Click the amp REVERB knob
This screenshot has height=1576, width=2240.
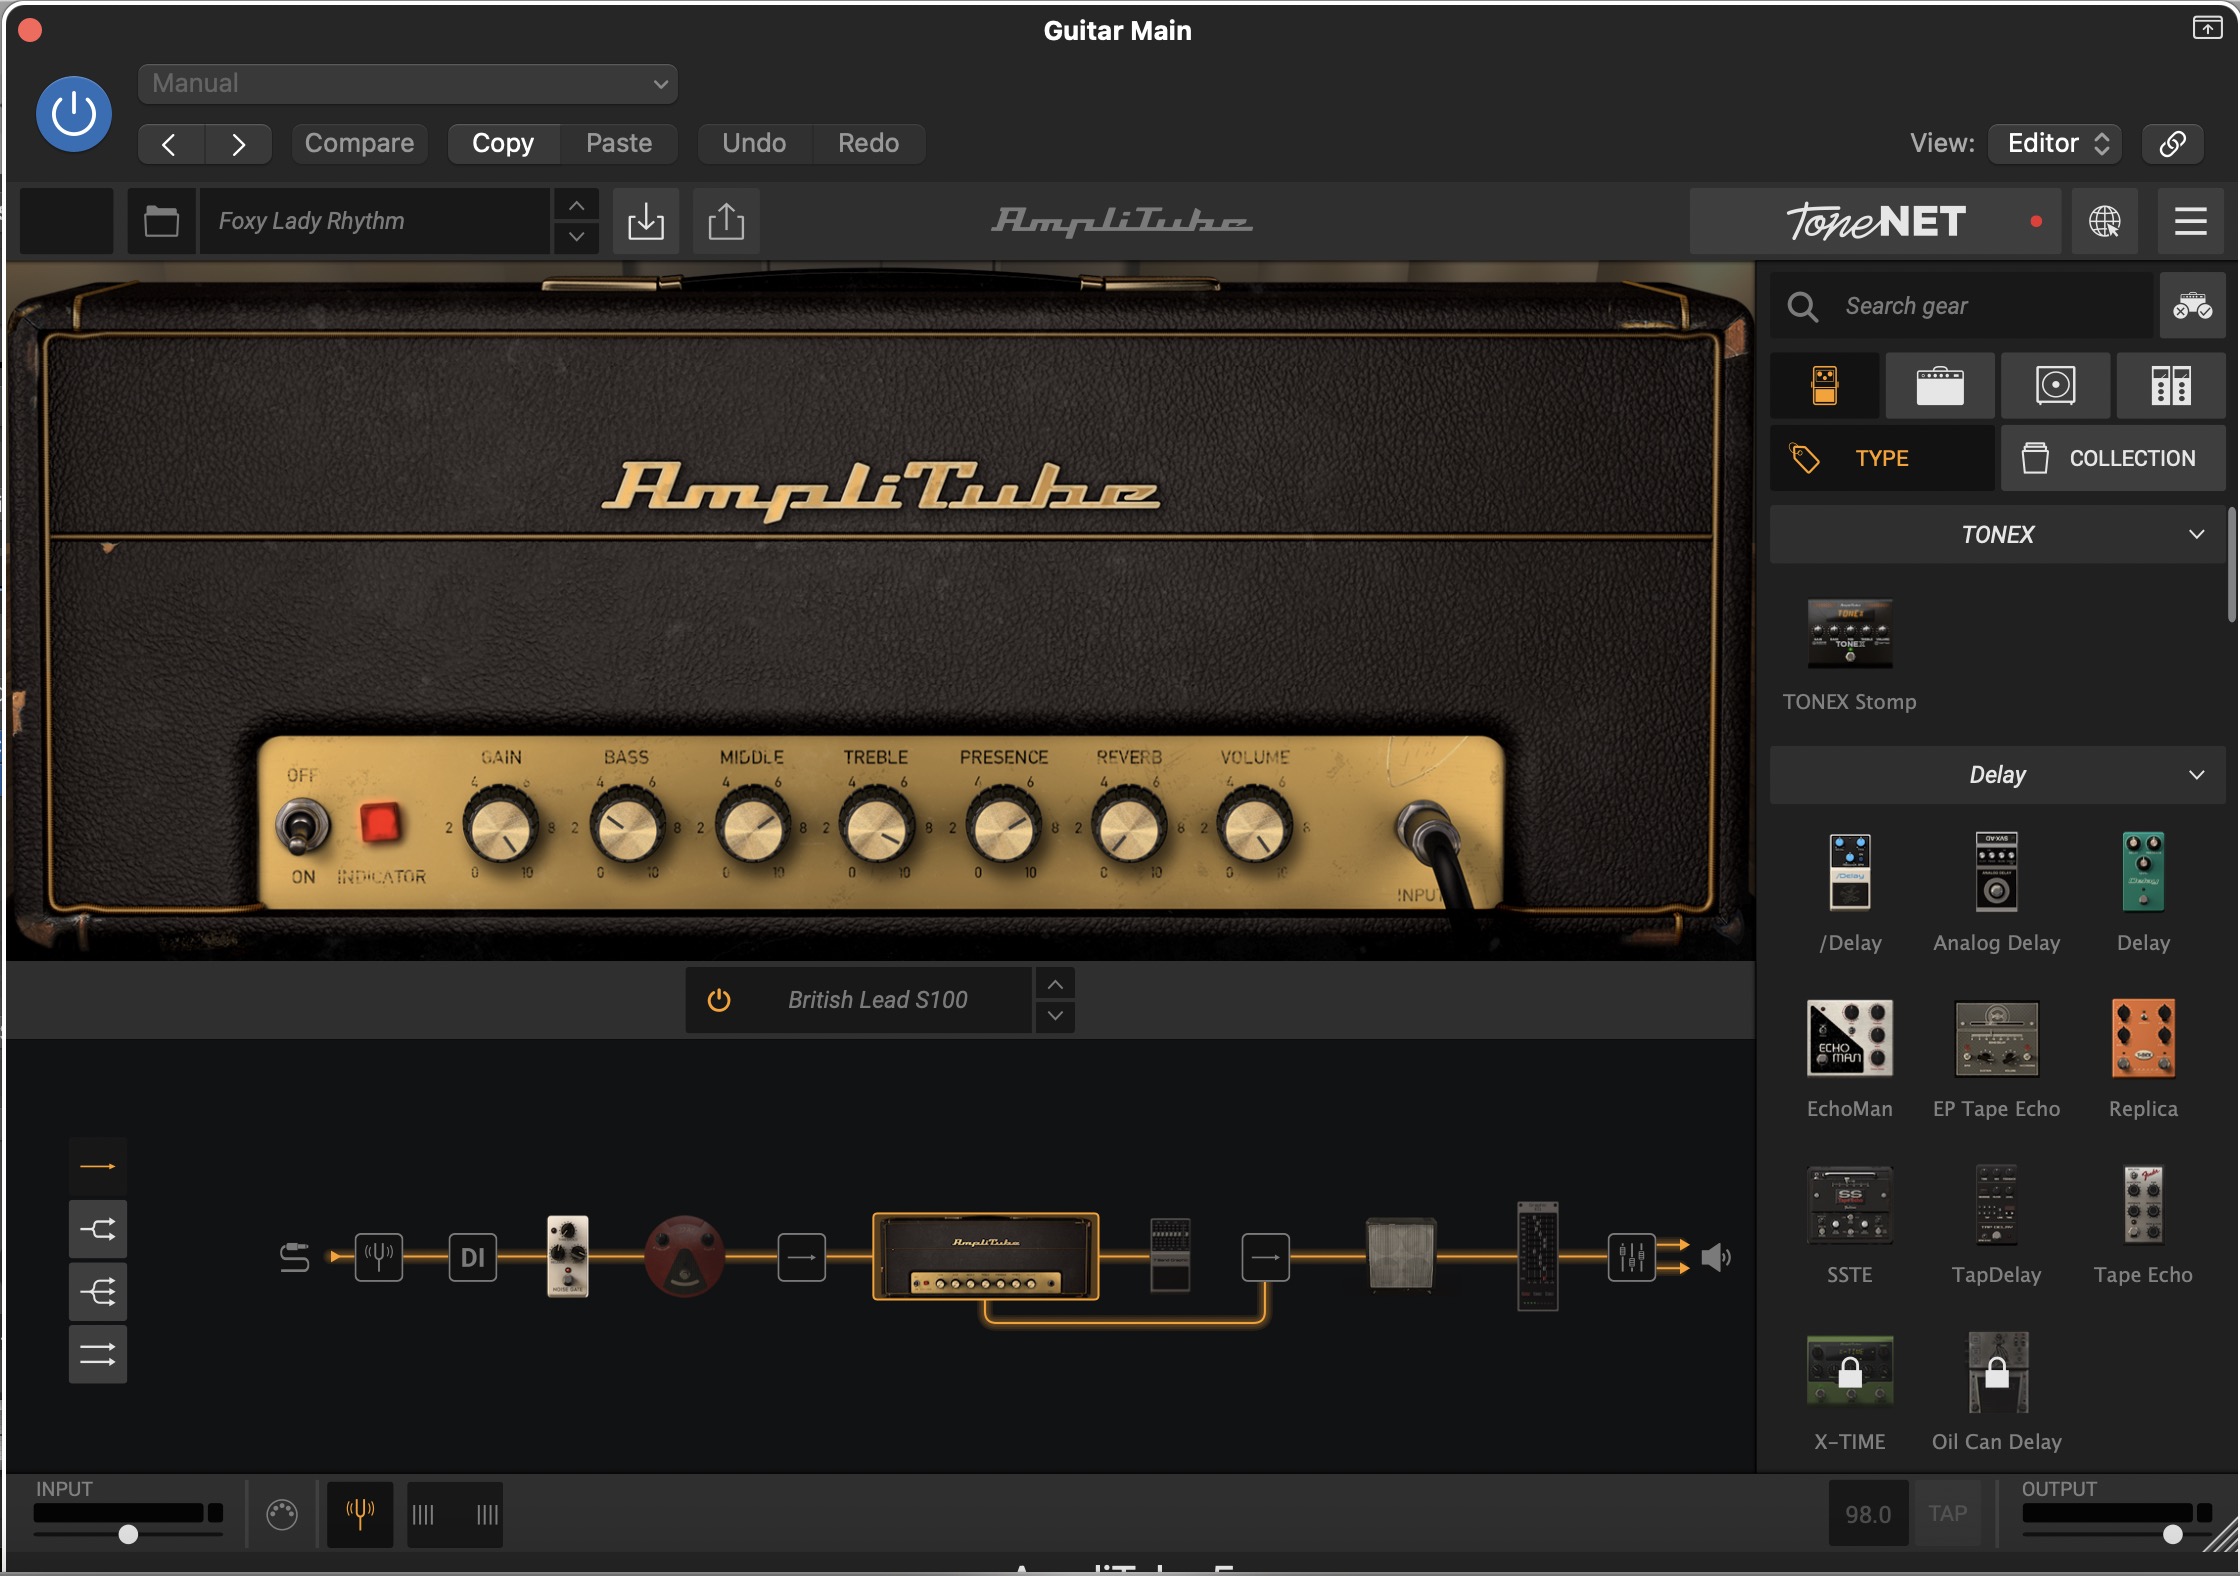[1128, 827]
